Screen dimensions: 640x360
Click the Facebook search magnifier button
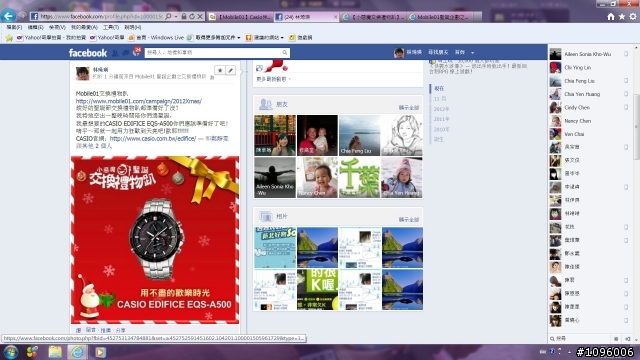click(x=284, y=53)
